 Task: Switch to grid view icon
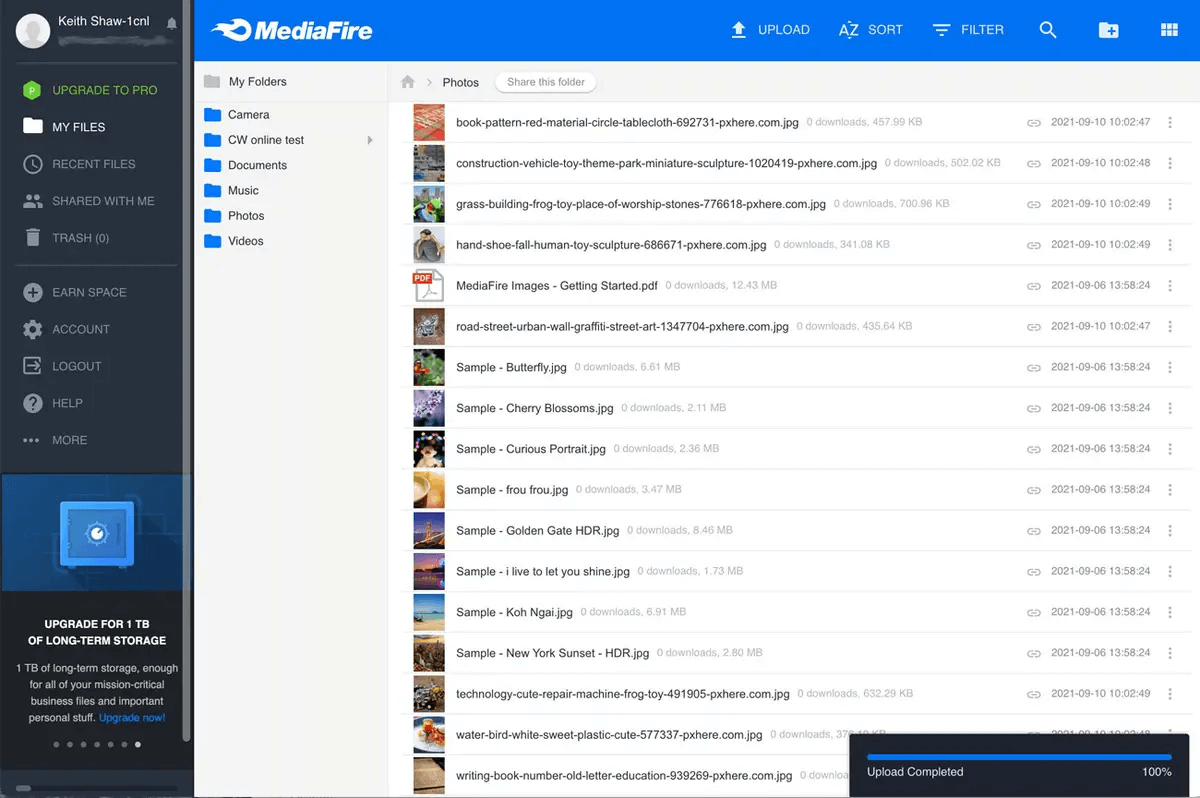click(1168, 30)
